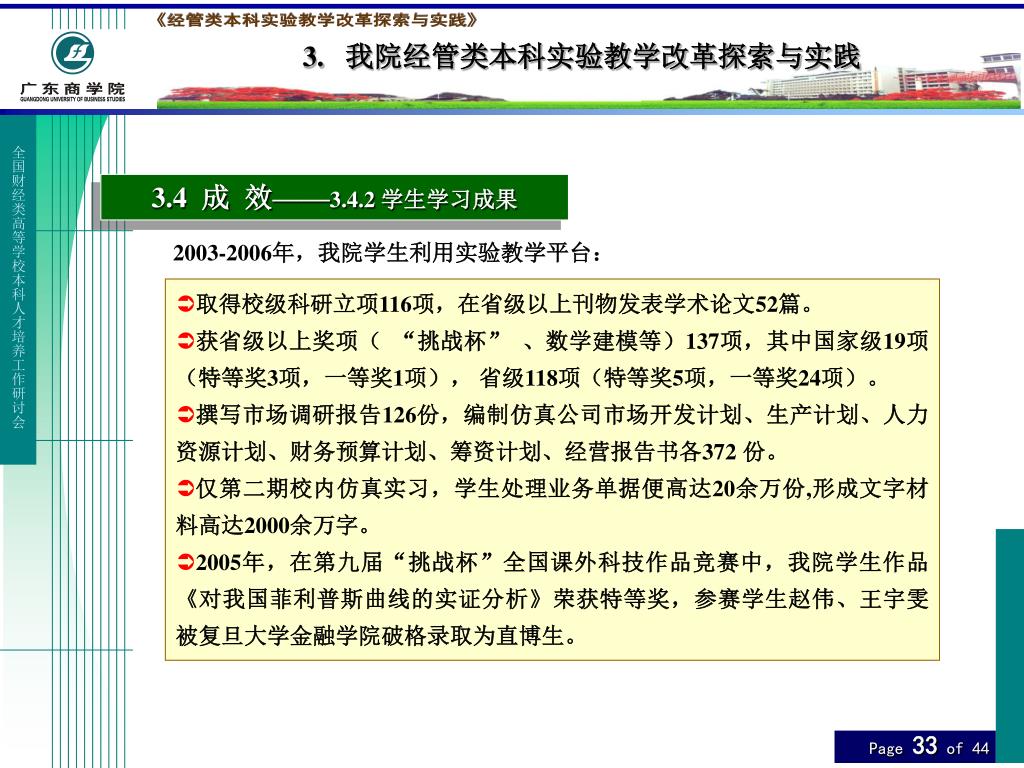Click the intro line 2003-2006年，我院学生利用实验教学平台
1024x768 pixels.
click(x=387, y=252)
